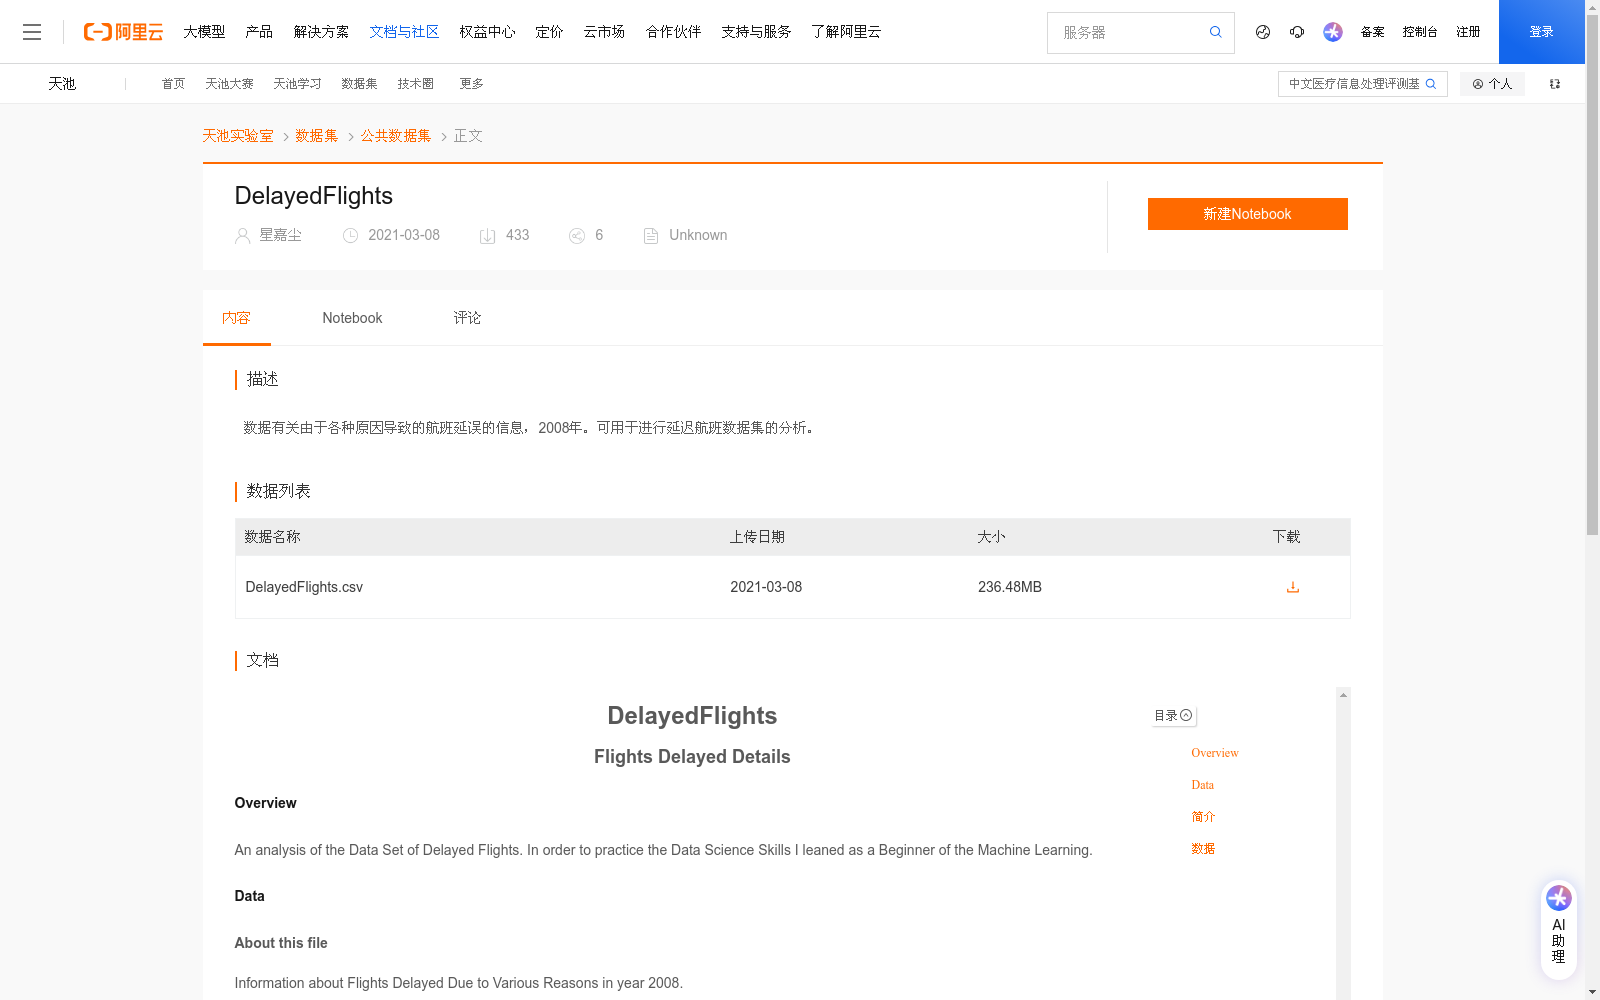Go to the 数据集 breadcrumb link

pyautogui.click(x=316, y=136)
